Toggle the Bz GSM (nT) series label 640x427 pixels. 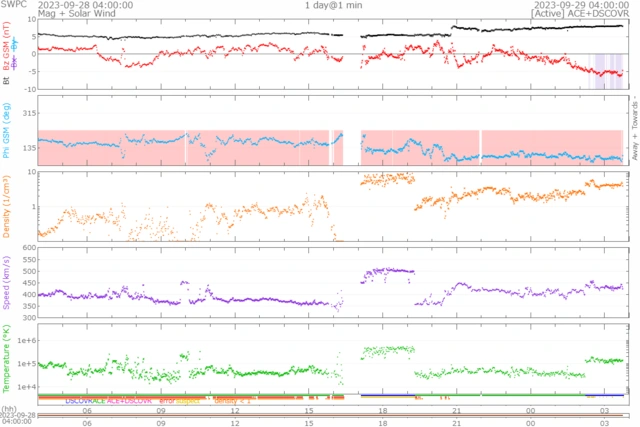point(6,46)
